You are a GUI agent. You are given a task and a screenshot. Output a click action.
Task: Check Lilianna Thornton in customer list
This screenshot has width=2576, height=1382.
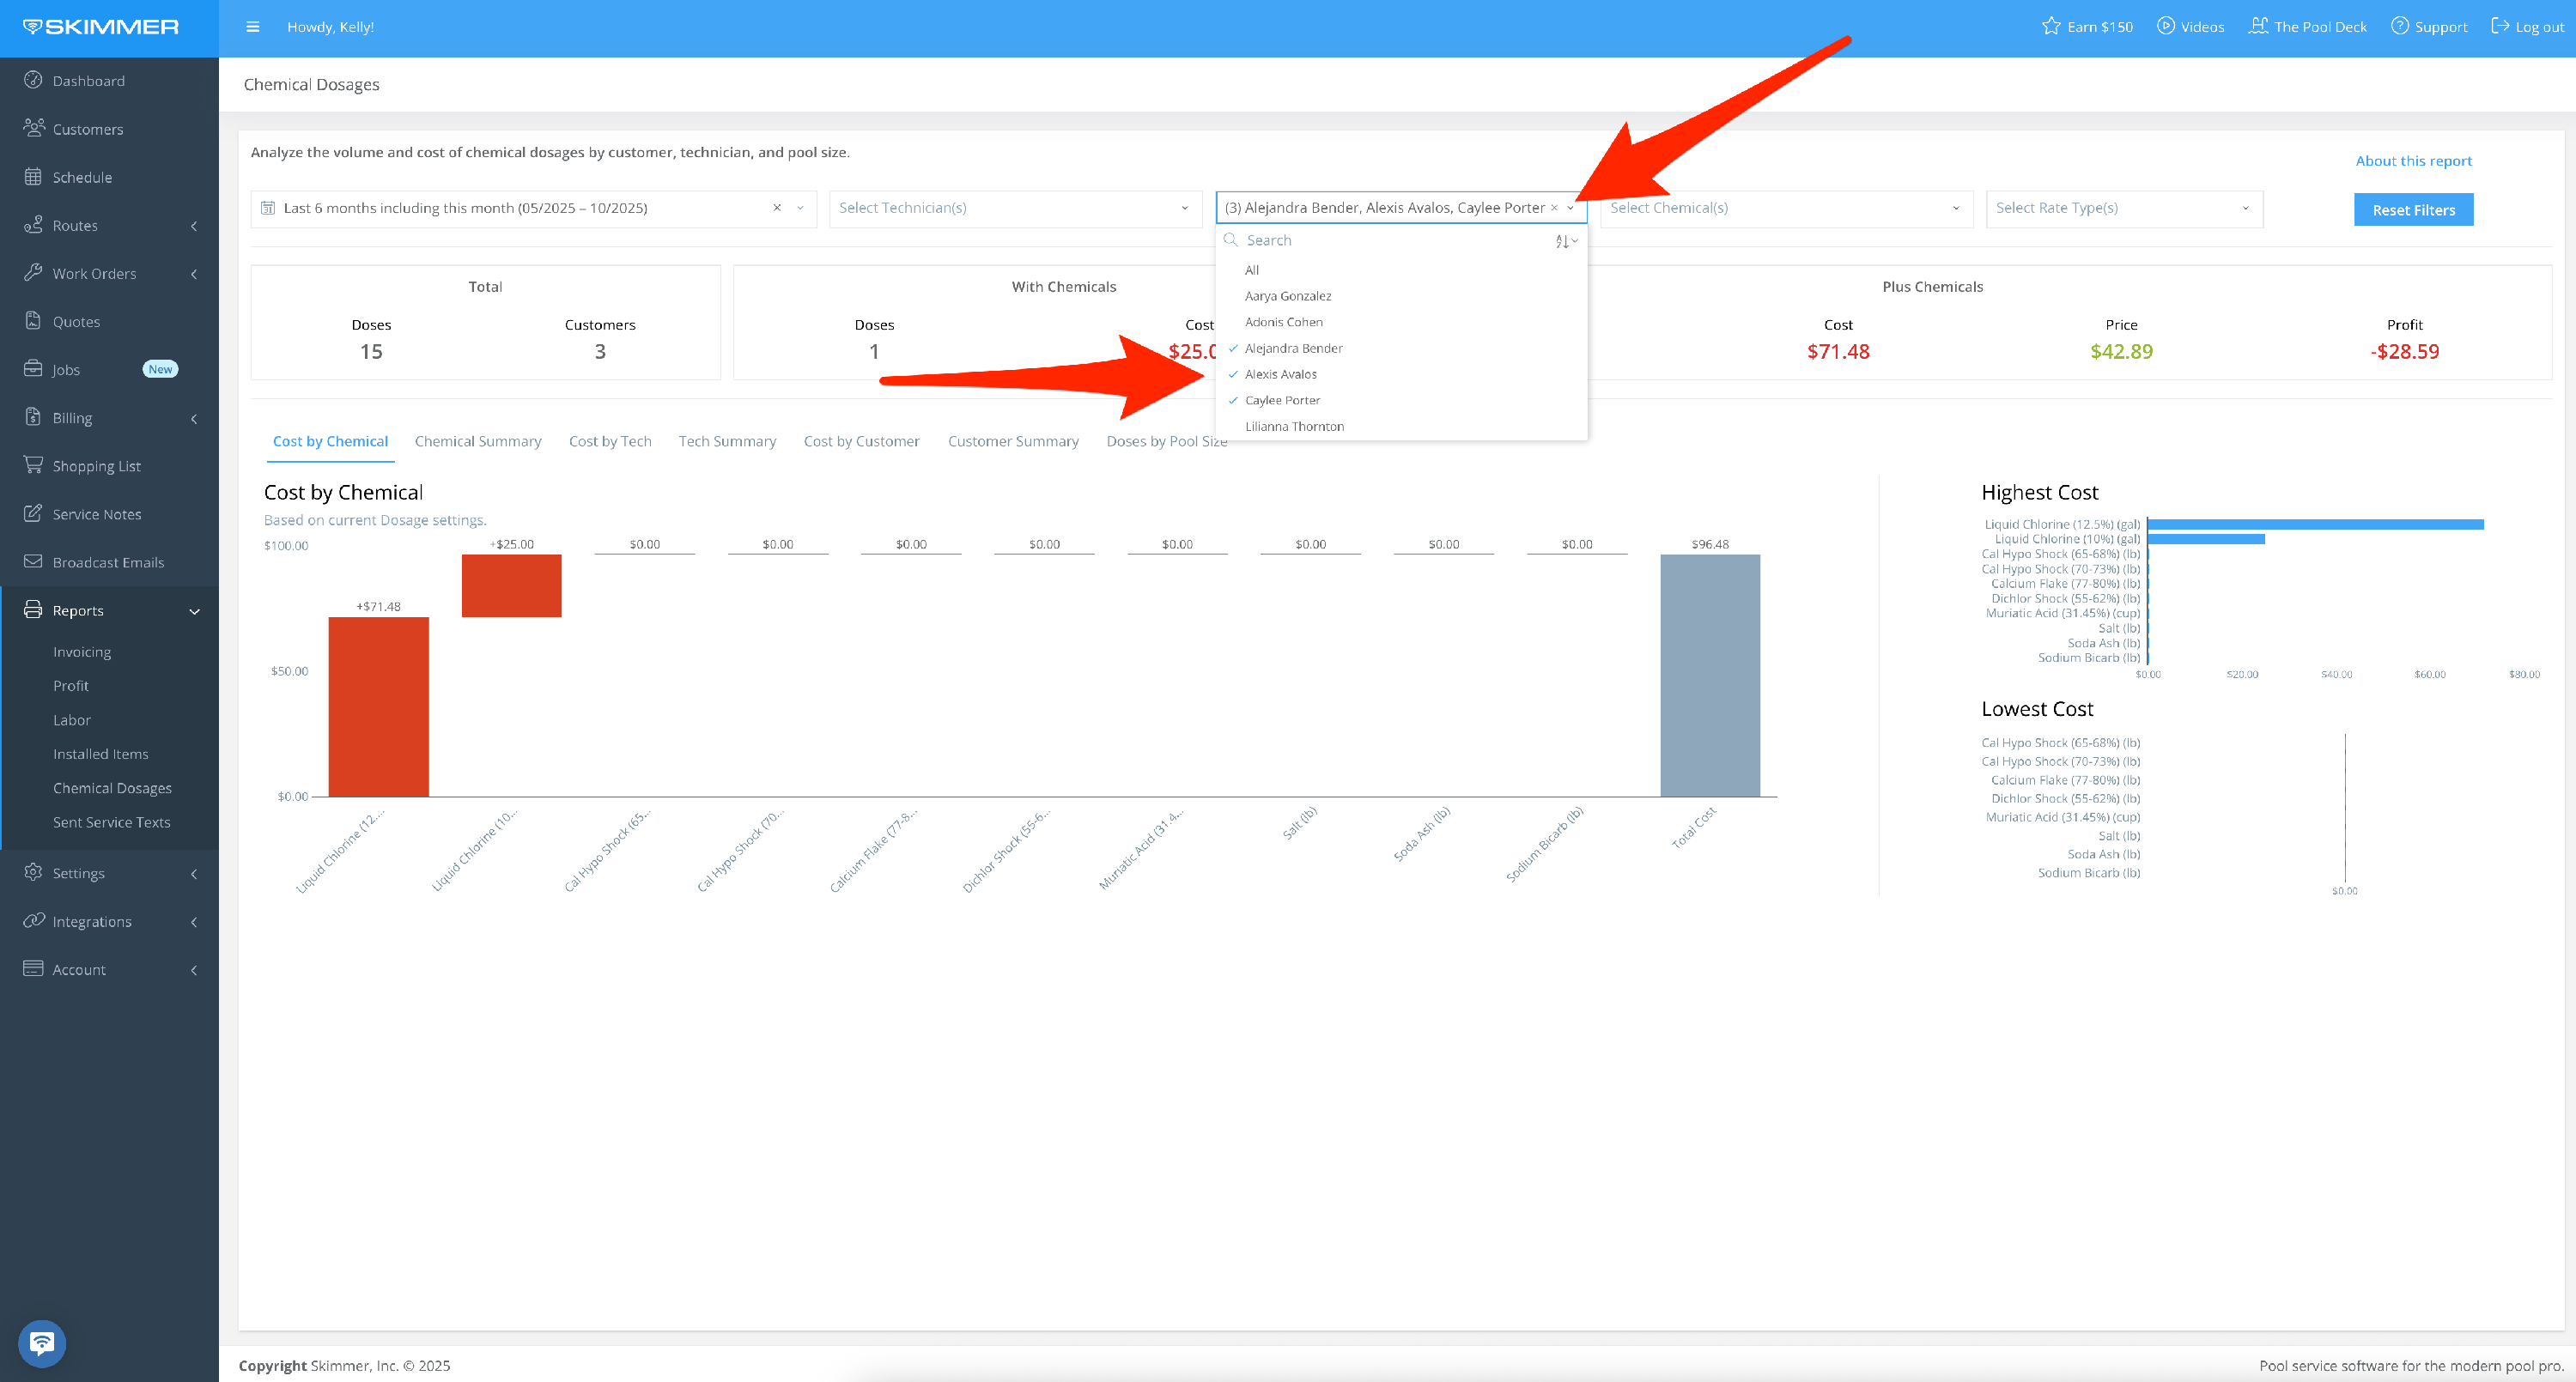1294,426
